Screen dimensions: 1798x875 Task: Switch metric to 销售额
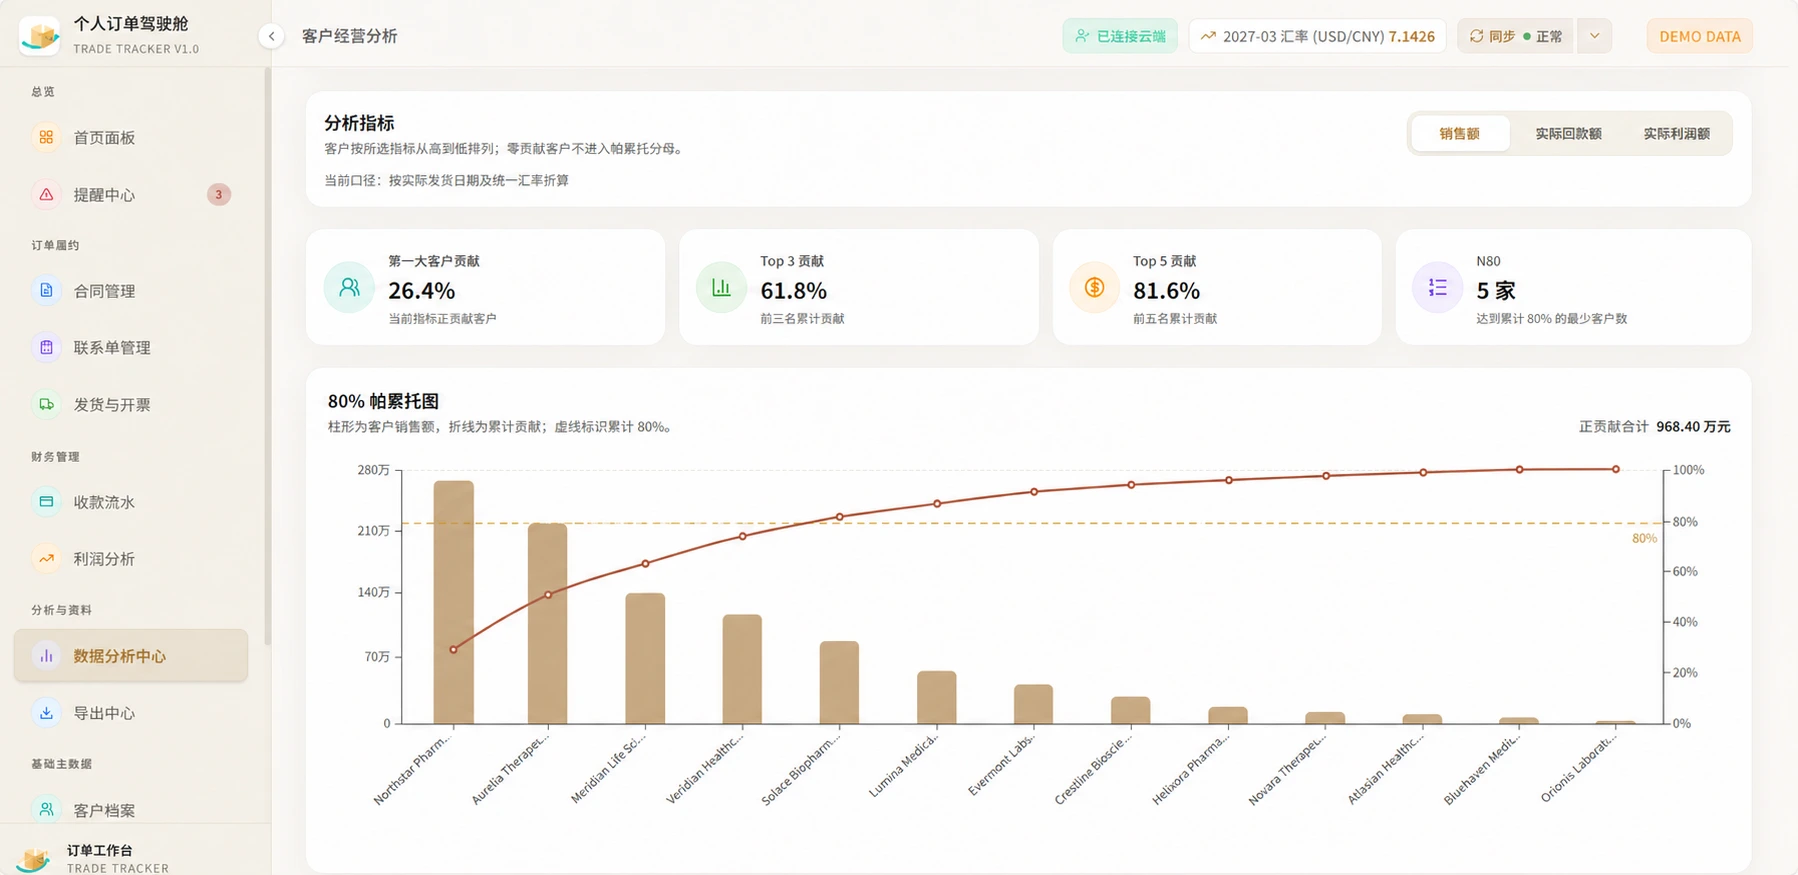(x=1459, y=133)
